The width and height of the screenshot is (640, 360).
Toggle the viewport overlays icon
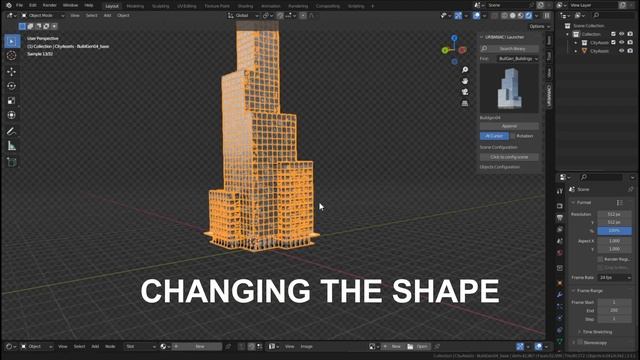476,16
